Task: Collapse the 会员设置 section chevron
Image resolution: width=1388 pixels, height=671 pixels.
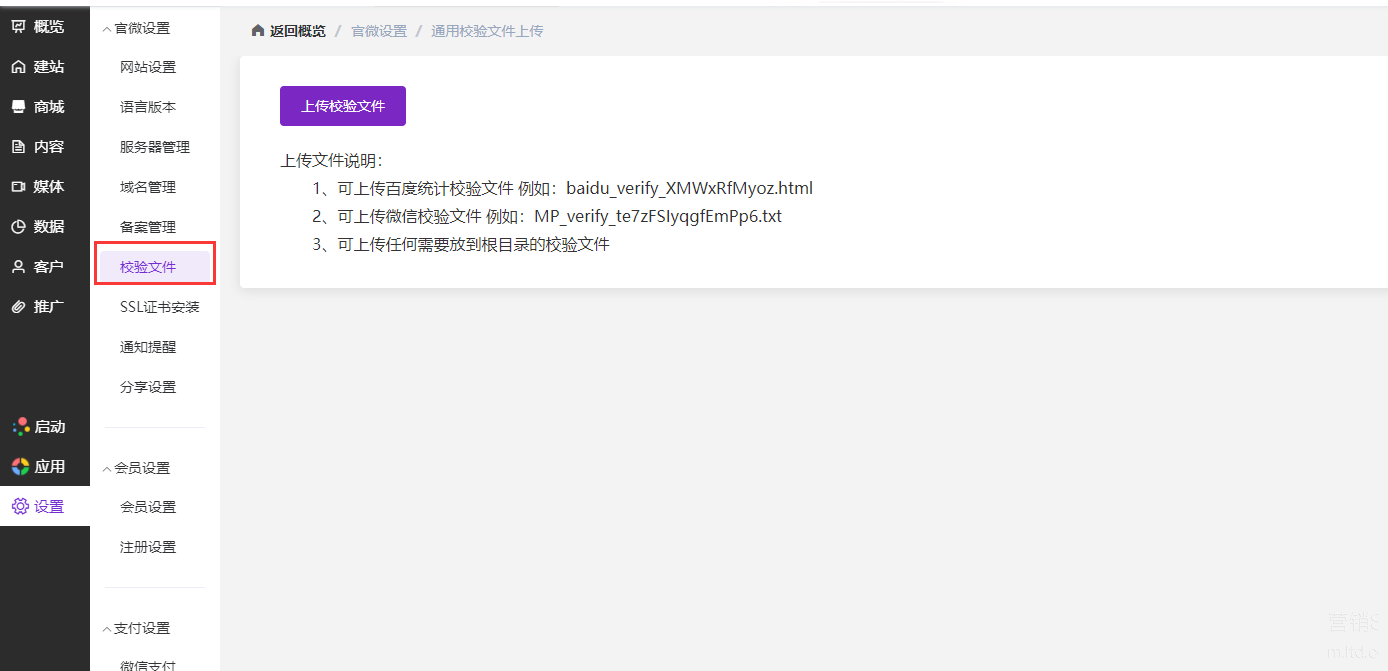Action: (107, 468)
